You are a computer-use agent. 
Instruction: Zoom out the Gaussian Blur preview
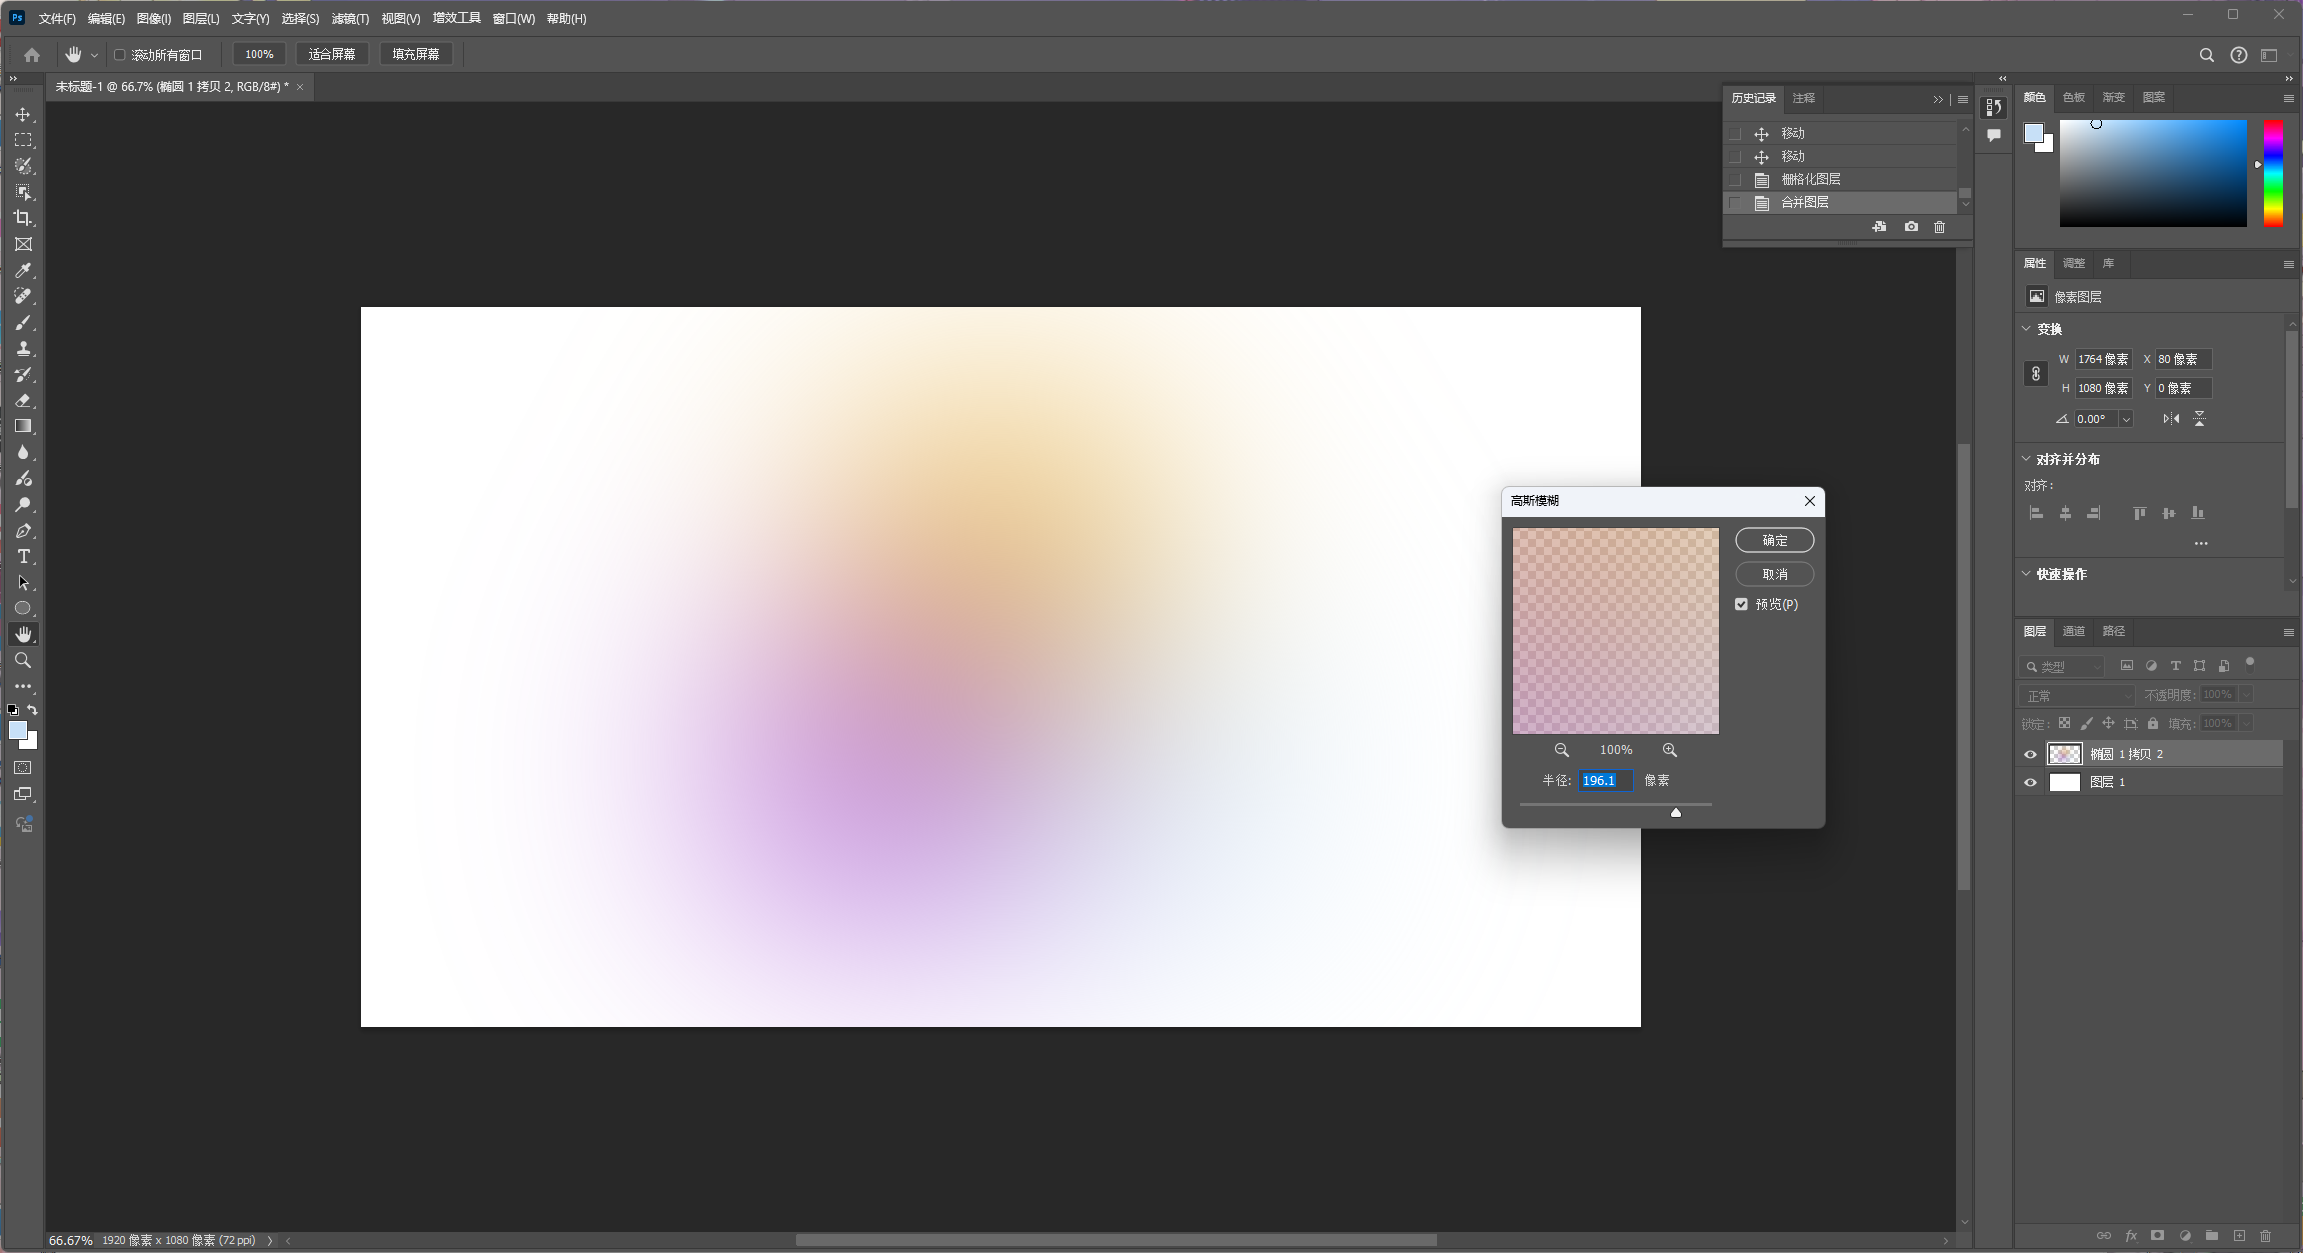pyautogui.click(x=1562, y=750)
